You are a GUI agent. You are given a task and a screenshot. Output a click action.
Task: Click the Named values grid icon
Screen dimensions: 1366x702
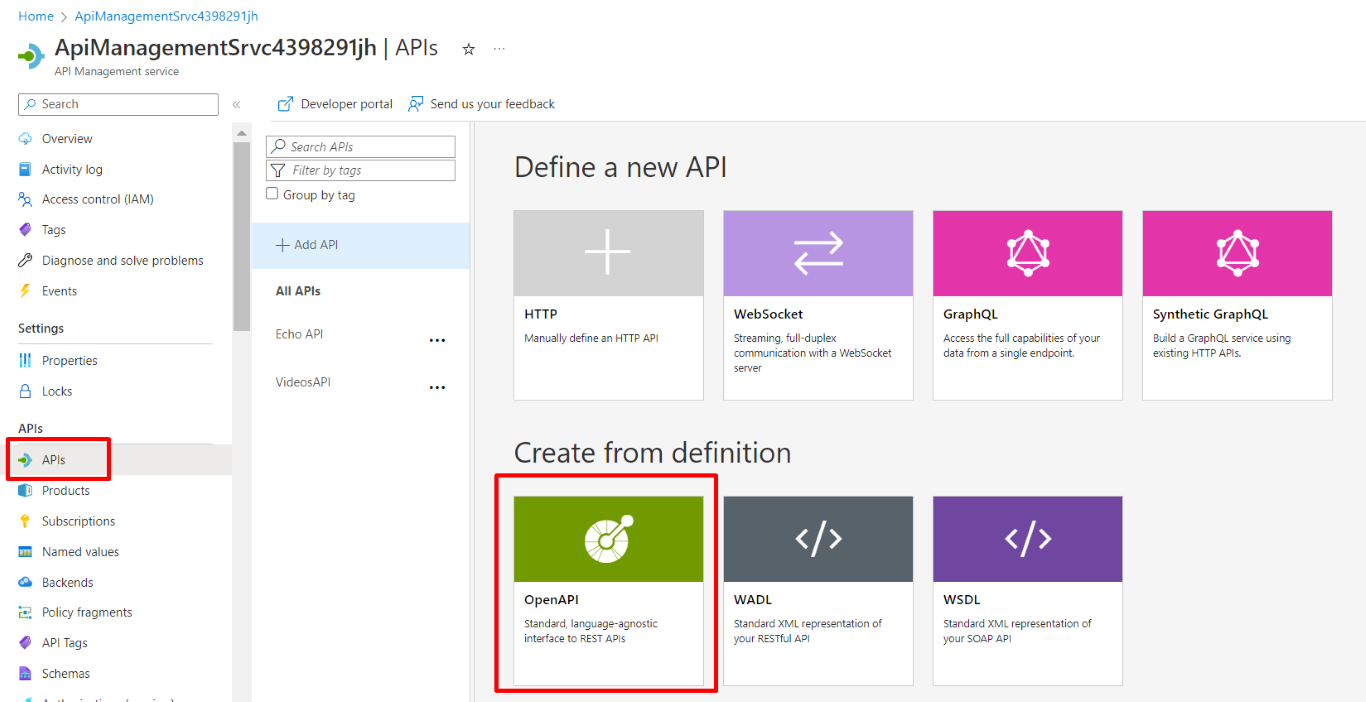25,552
